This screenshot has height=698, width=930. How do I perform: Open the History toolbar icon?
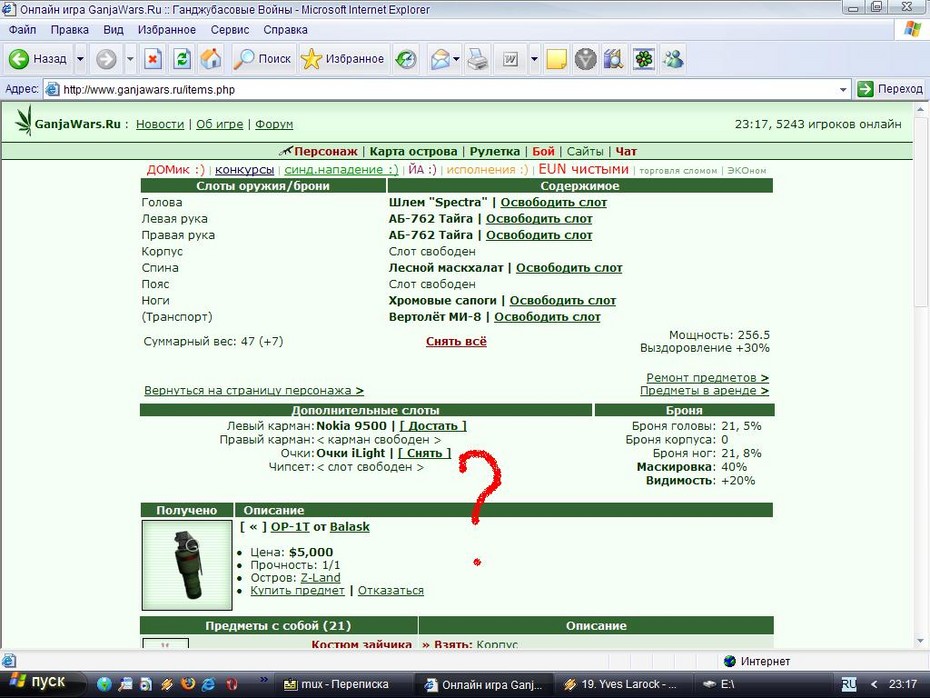406,59
